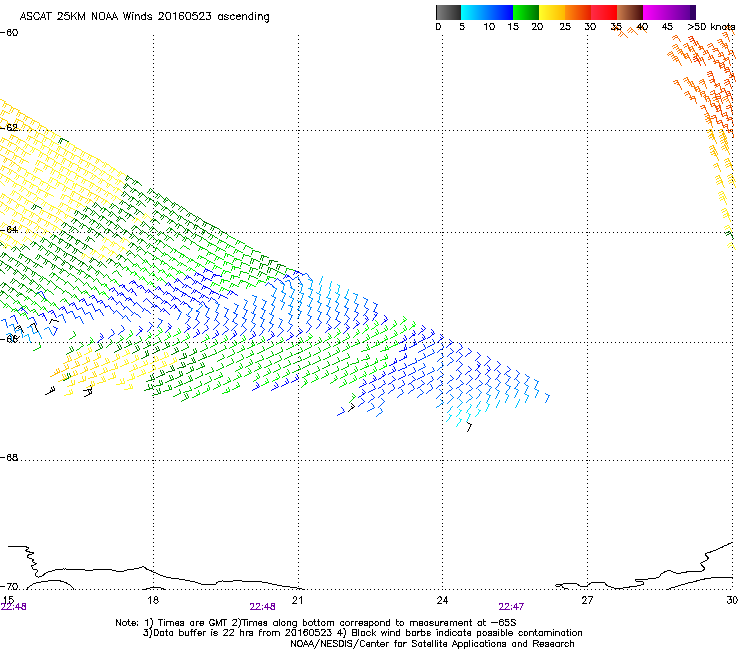Click the blue 10-15 knots legend segment
The image size is (740, 650).
(x=500, y=12)
